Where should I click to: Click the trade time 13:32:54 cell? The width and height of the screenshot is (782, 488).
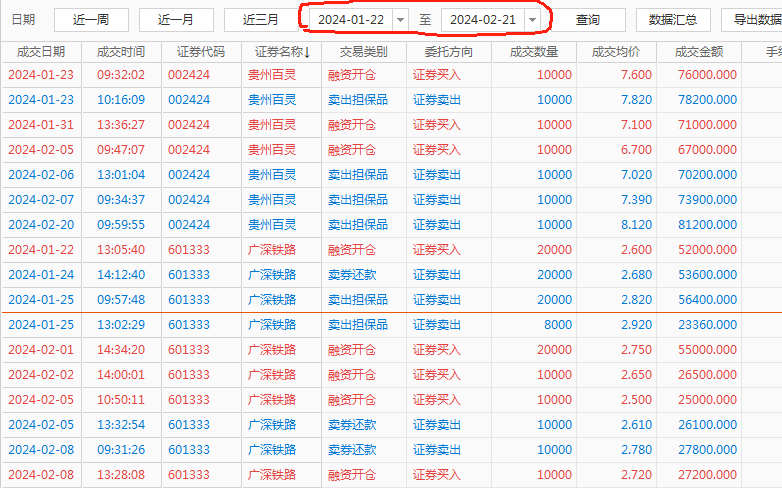point(121,425)
